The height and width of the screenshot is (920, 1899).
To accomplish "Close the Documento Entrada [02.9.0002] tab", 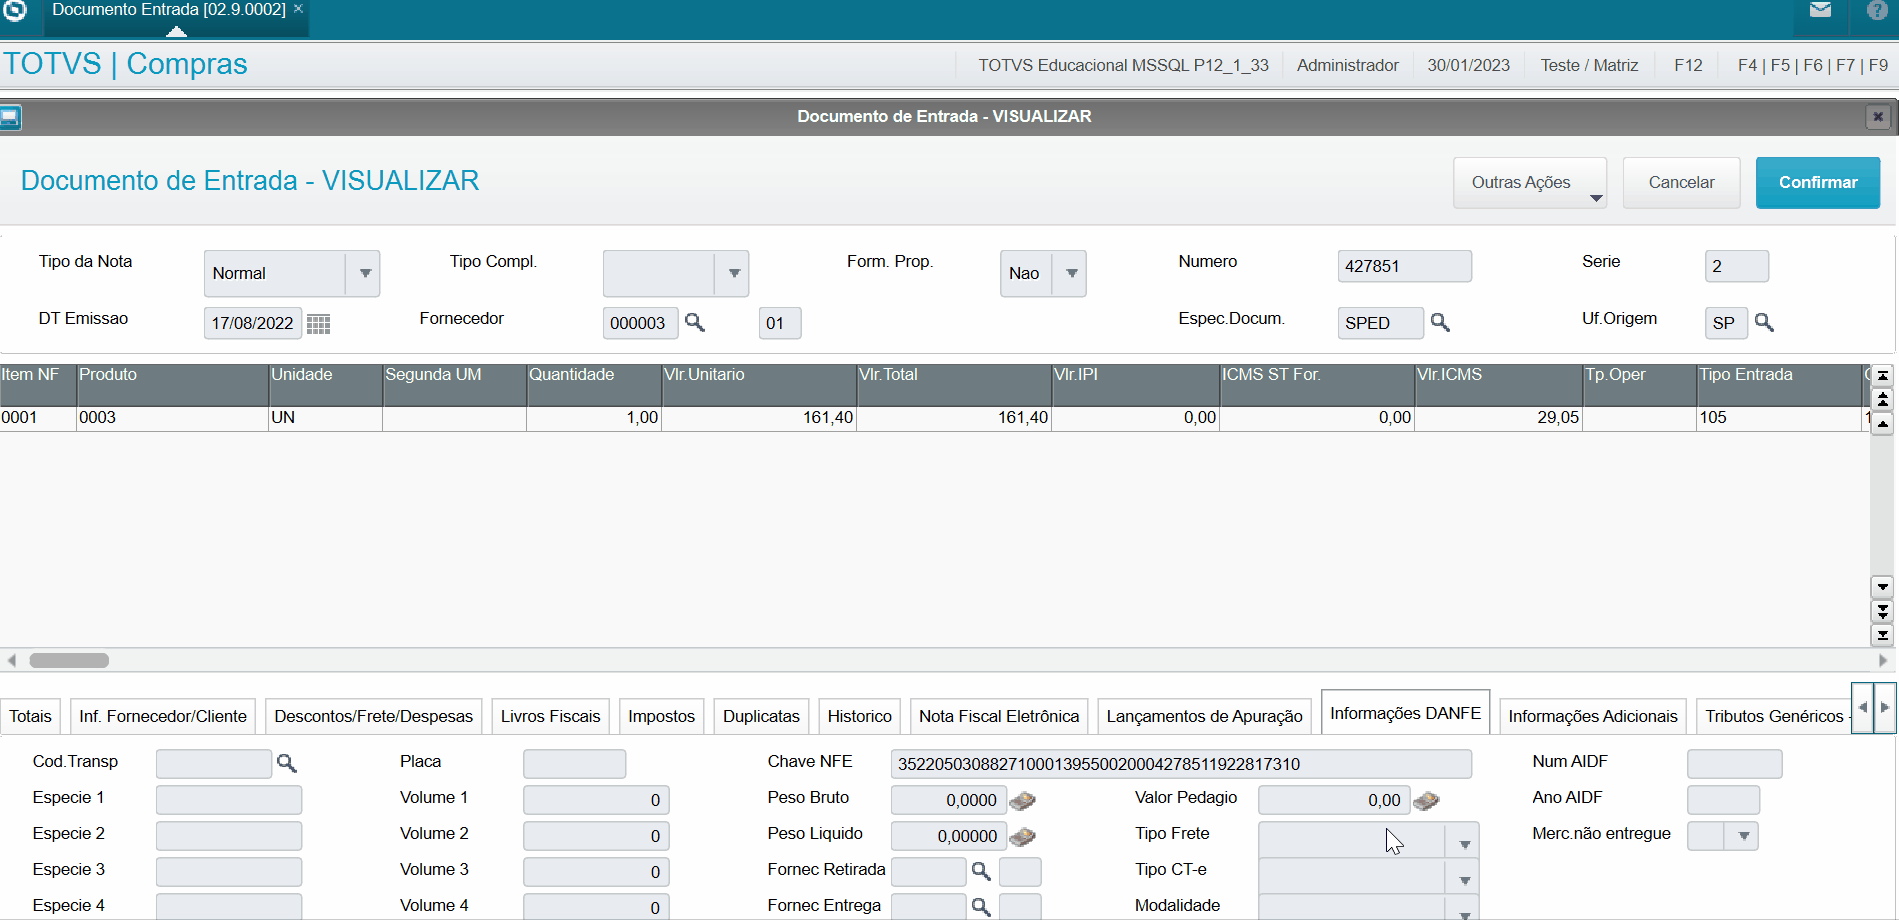I will click(298, 8).
